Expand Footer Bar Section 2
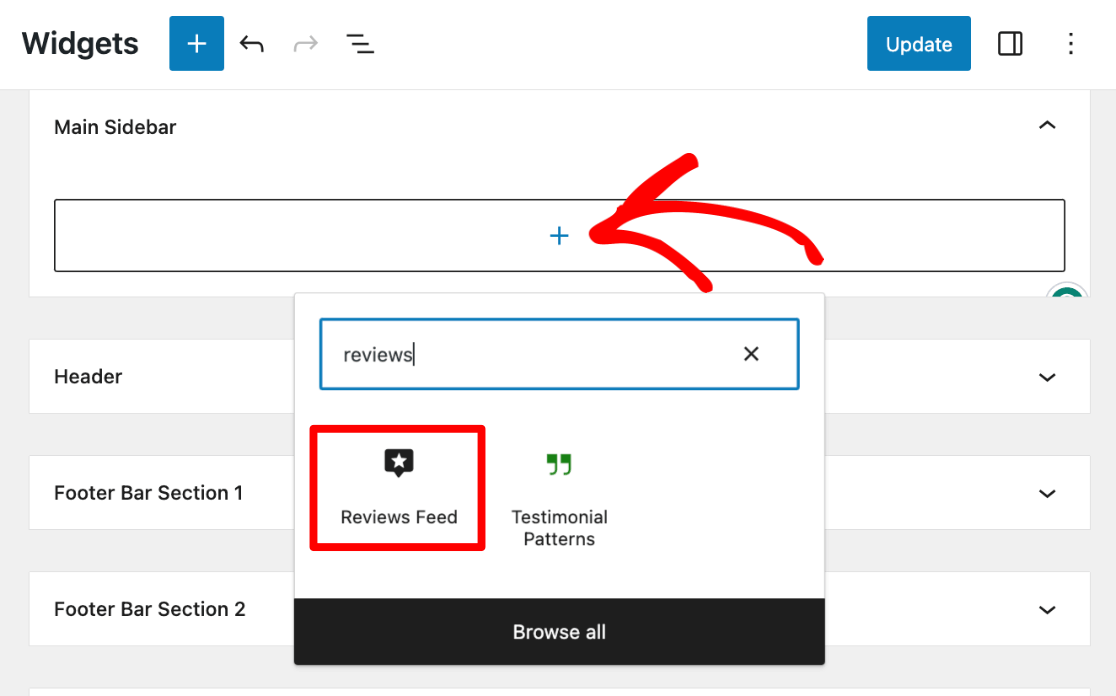The width and height of the screenshot is (1116, 696). coord(1047,609)
